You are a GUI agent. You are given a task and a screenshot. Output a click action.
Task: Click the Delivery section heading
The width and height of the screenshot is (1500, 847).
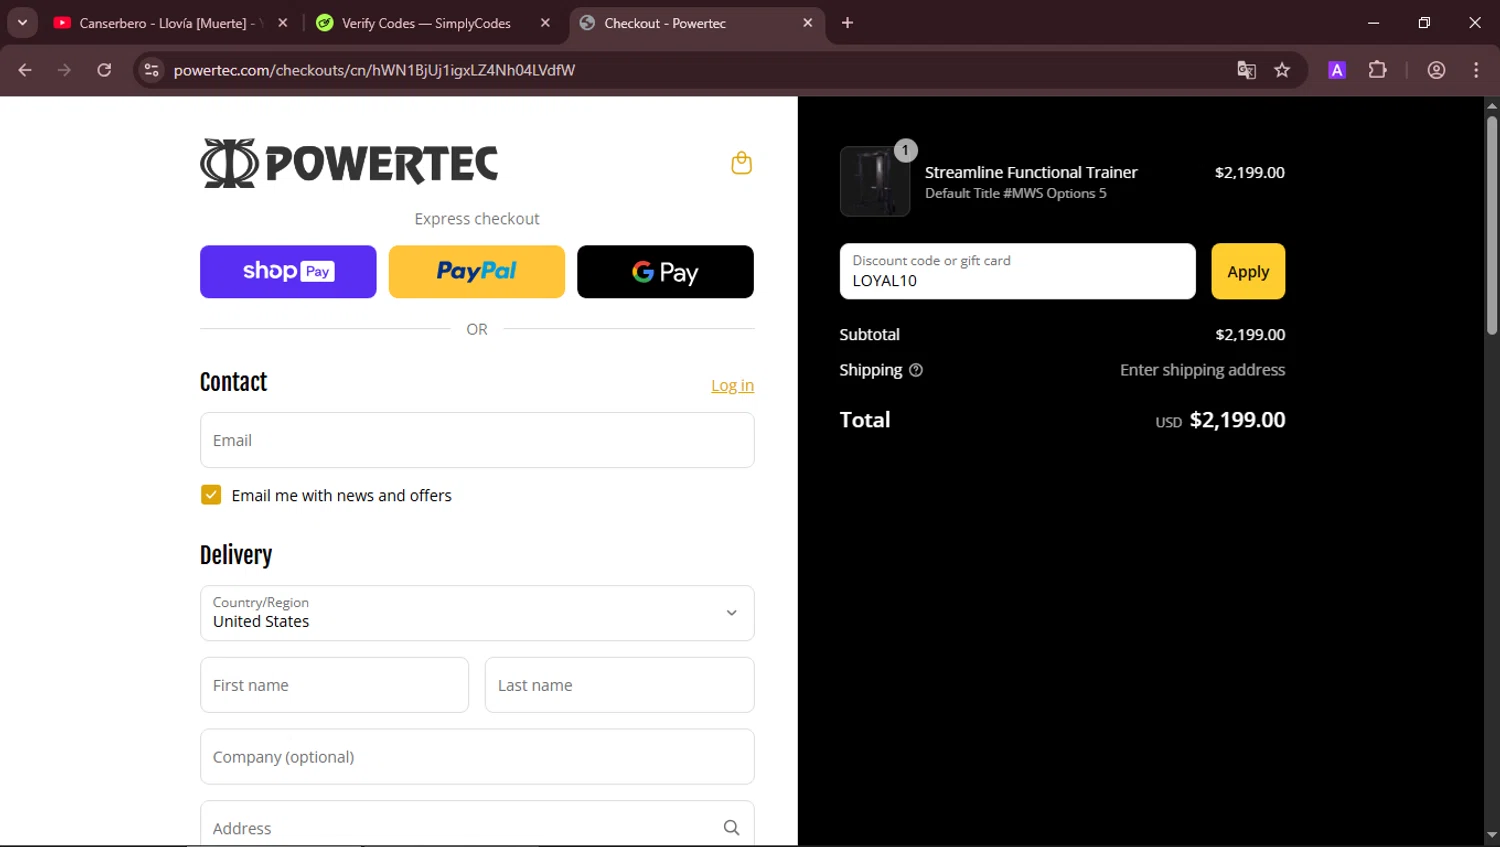(x=236, y=555)
